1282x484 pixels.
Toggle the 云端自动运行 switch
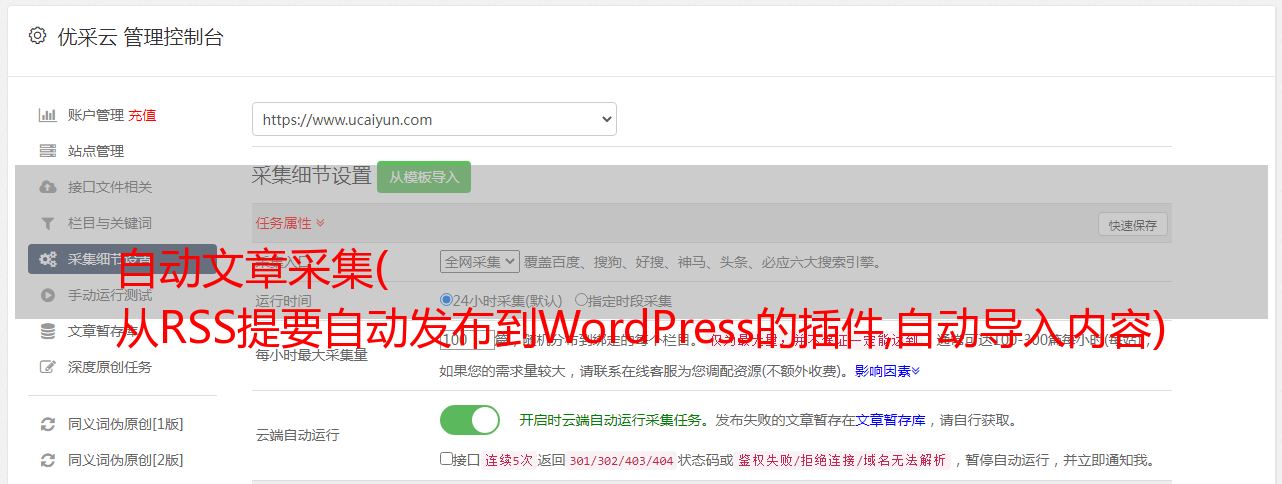pos(470,420)
